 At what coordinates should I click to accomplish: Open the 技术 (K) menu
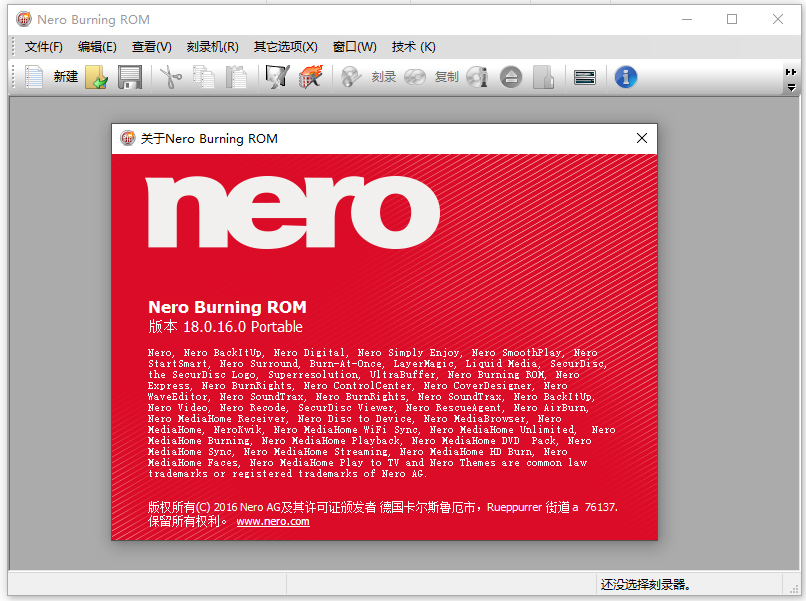pyautogui.click(x=414, y=47)
